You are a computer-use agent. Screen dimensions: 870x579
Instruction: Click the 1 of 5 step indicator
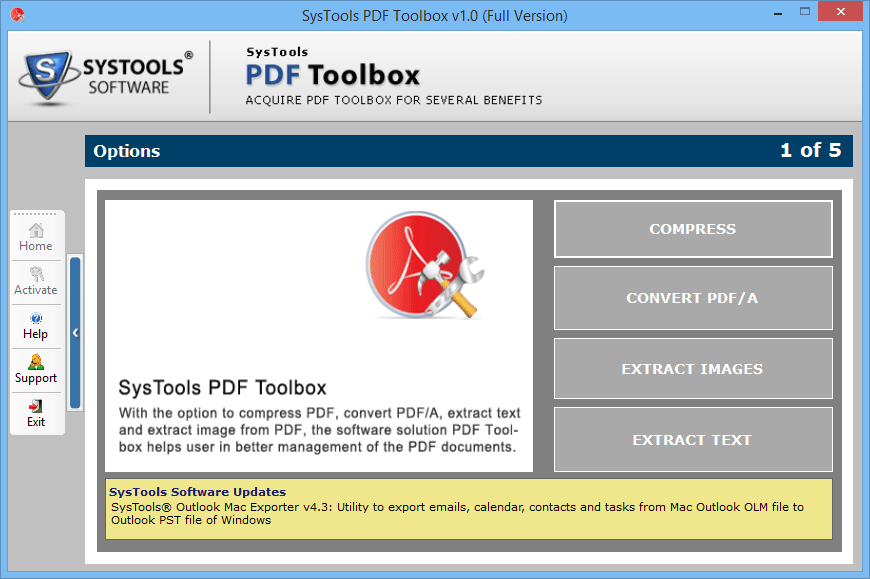[x=810, y=151]
